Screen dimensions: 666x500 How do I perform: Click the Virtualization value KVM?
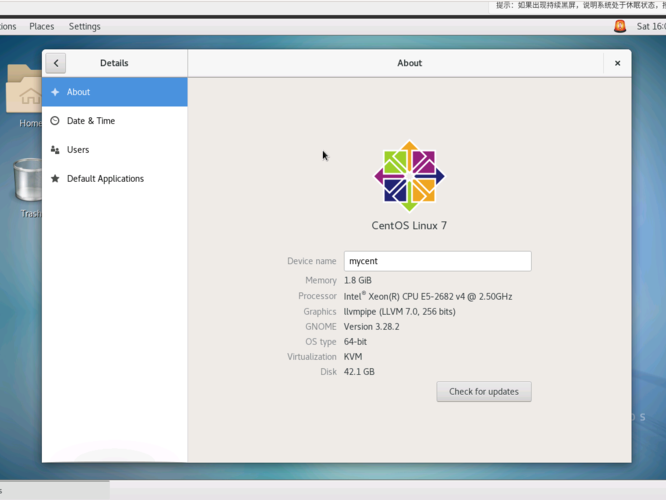tap(353, 357)
